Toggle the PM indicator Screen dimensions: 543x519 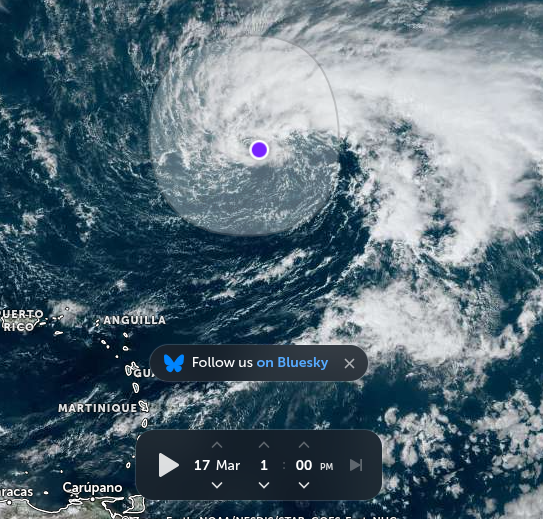pos(326,467)
